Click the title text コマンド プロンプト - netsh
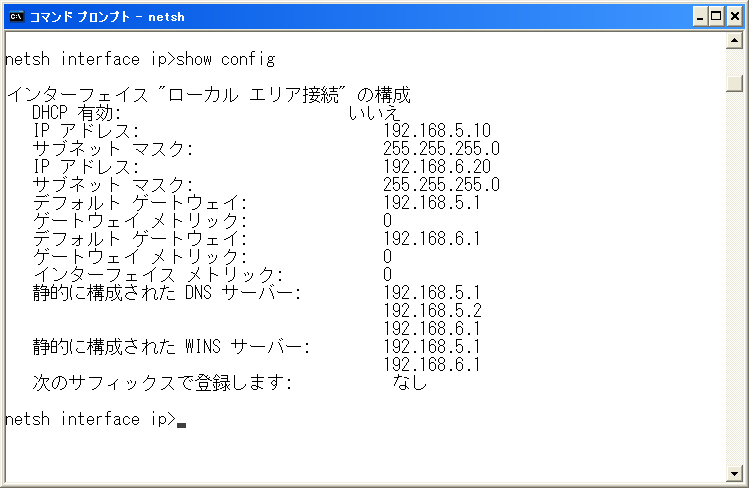 107,17
